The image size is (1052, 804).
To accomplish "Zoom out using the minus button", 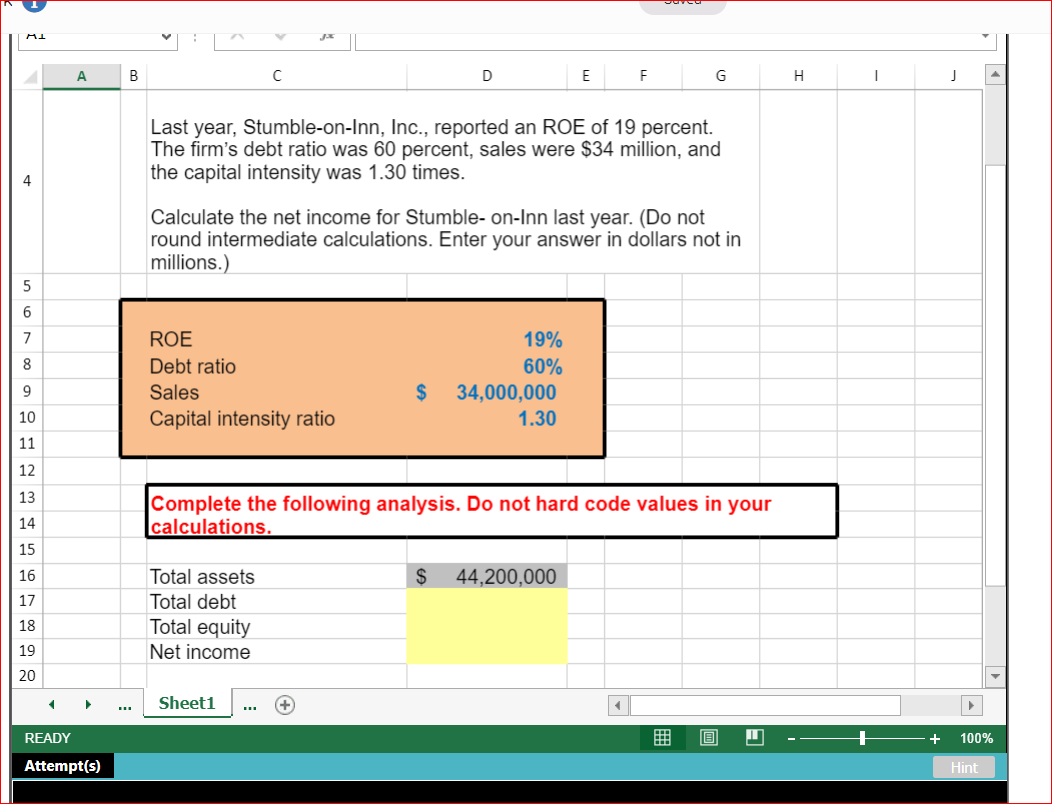I will point(790,738).
